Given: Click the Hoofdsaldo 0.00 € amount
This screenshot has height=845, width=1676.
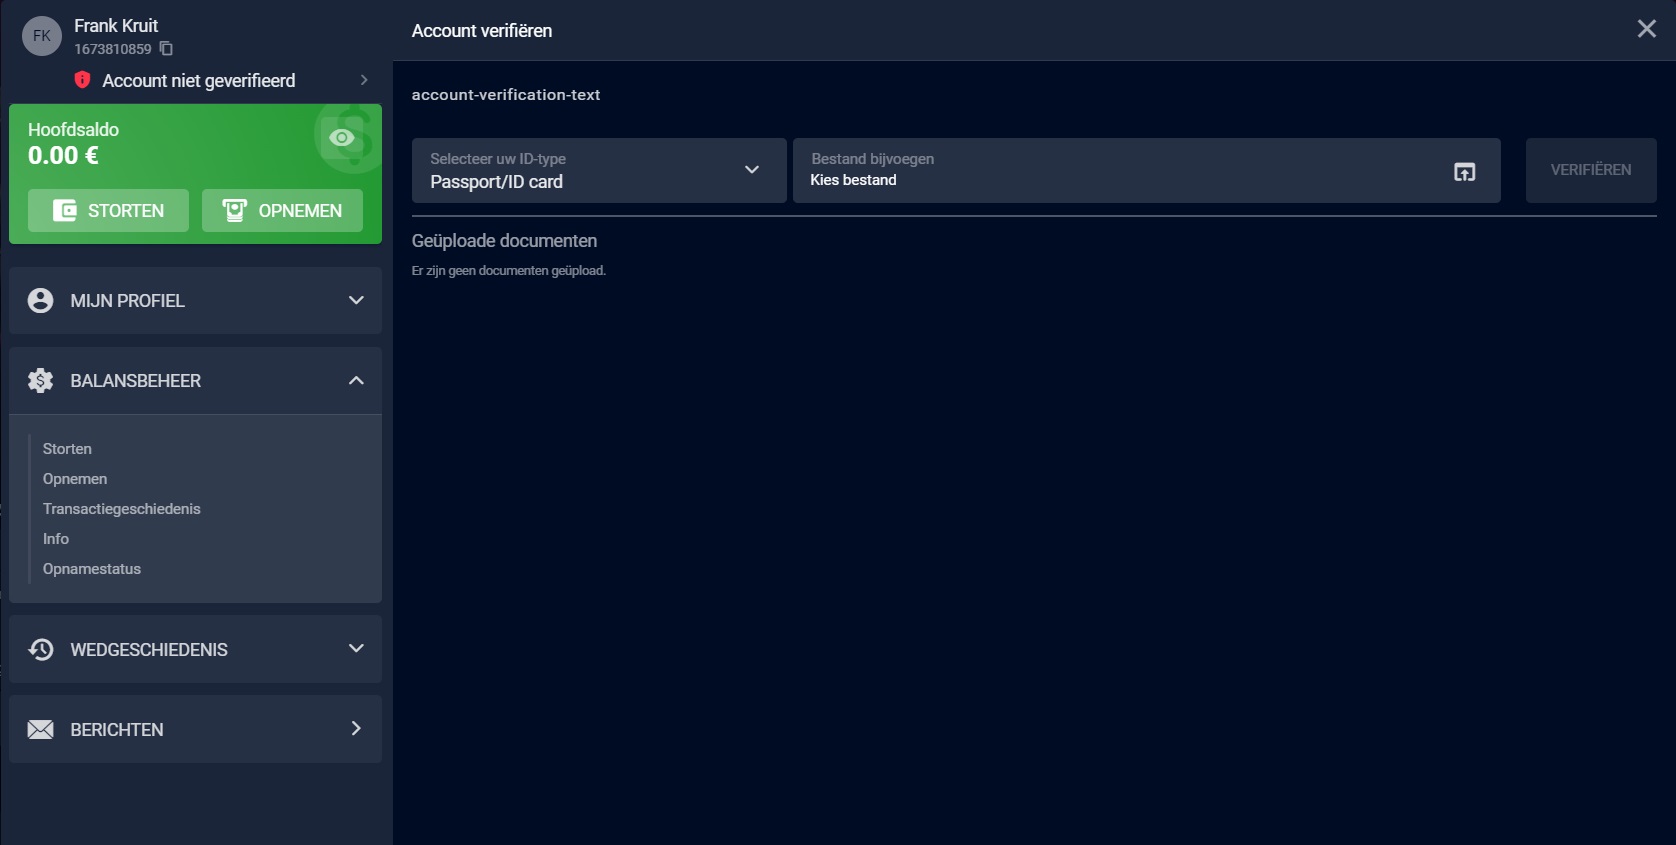Looking at the screenshot, I should click(63, 156).
